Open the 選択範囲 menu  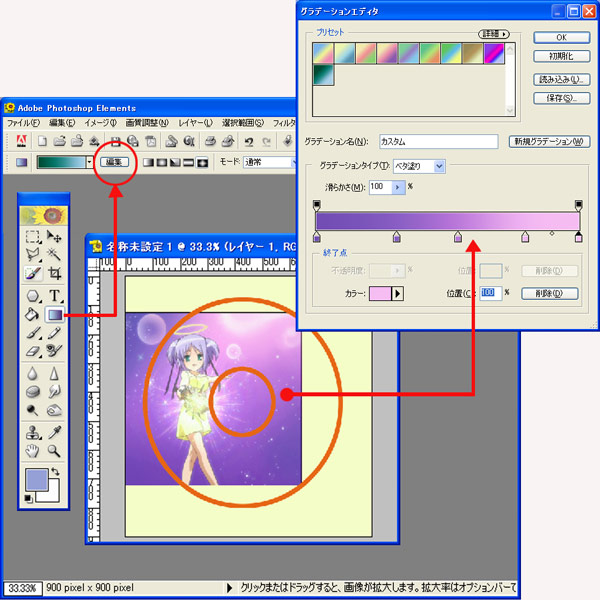click(243, 123)
